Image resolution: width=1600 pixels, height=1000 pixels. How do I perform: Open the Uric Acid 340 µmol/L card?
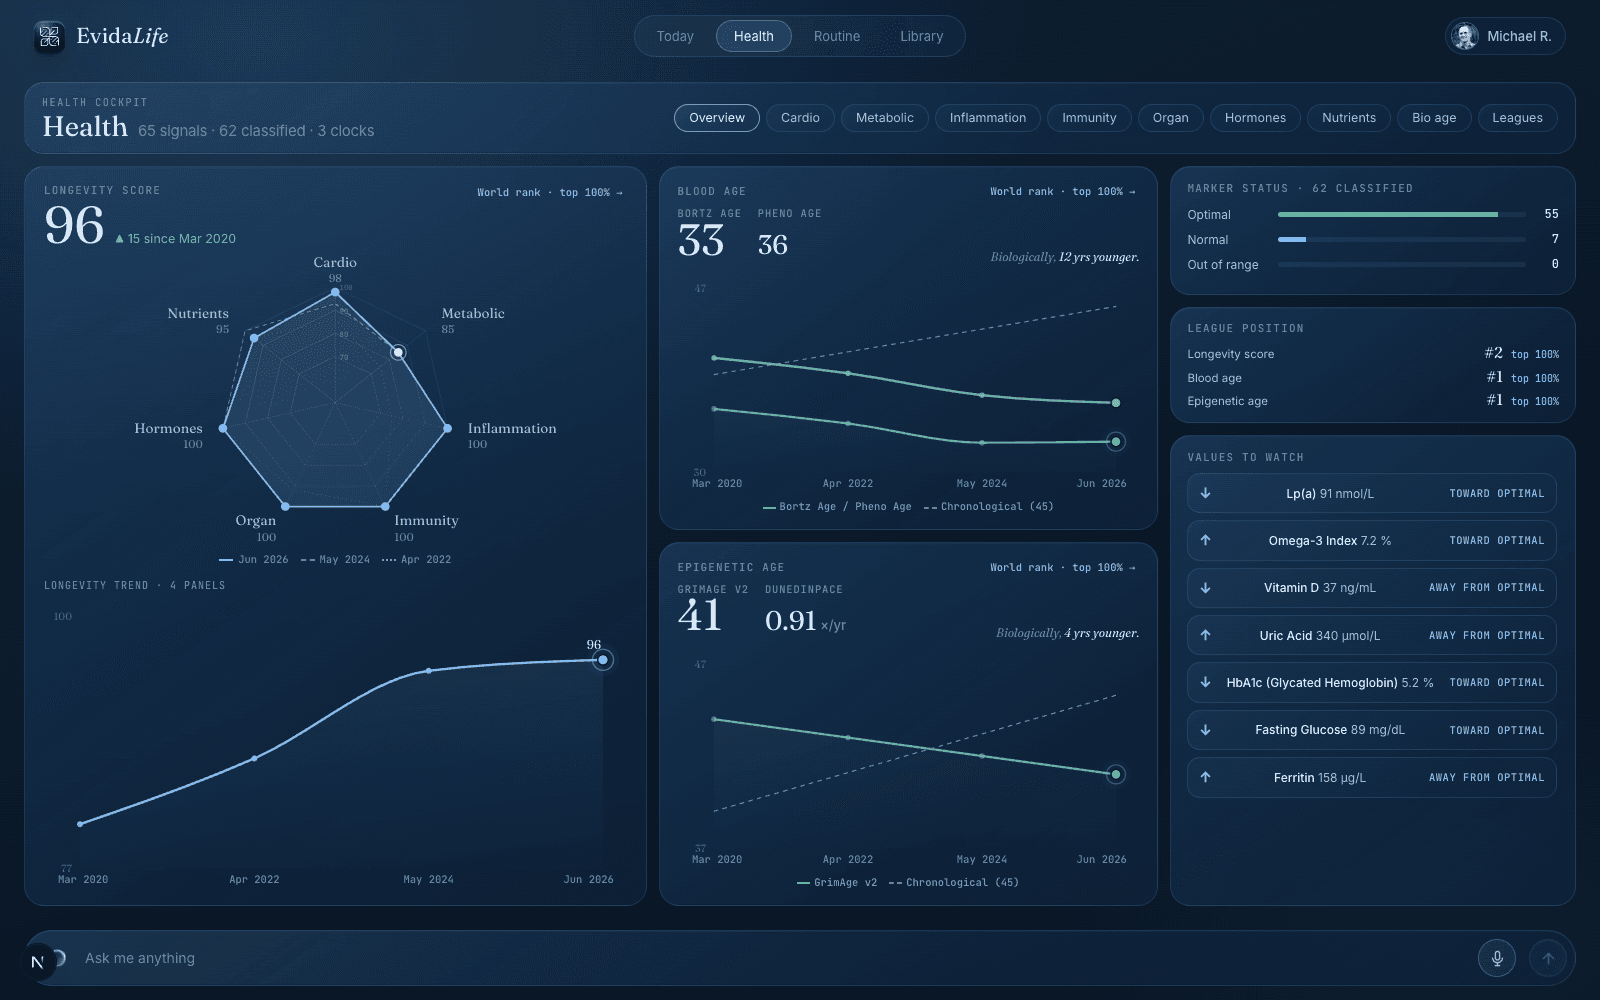coord(1372,635)
